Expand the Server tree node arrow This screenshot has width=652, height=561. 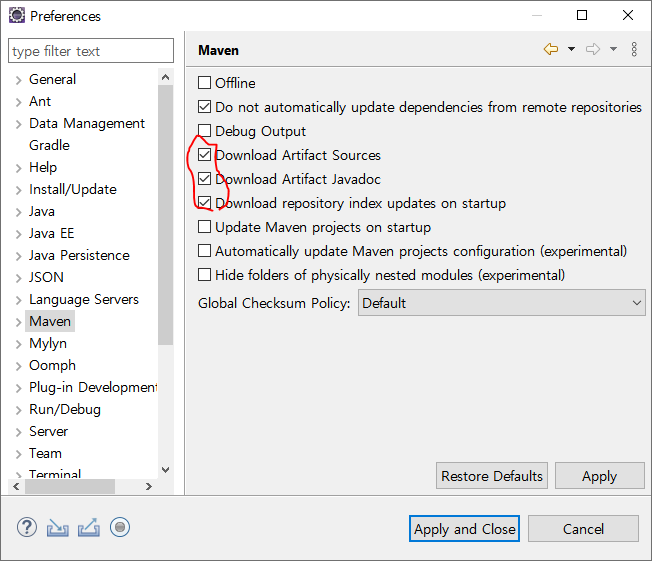pyautogui.click(x=18, y=432)
